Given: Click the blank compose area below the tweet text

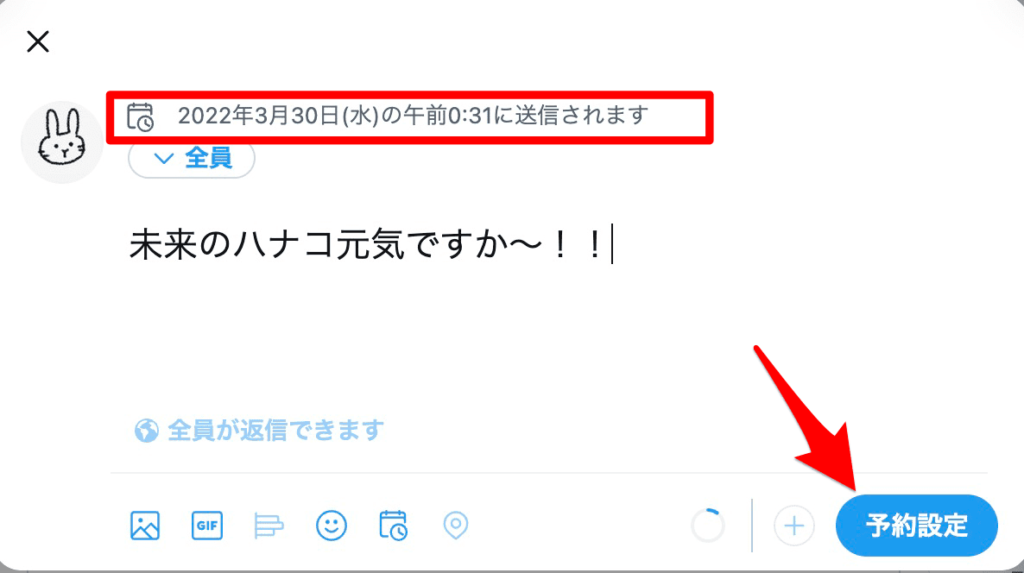Looking at the screenshot, I should (x=549, y=333).
